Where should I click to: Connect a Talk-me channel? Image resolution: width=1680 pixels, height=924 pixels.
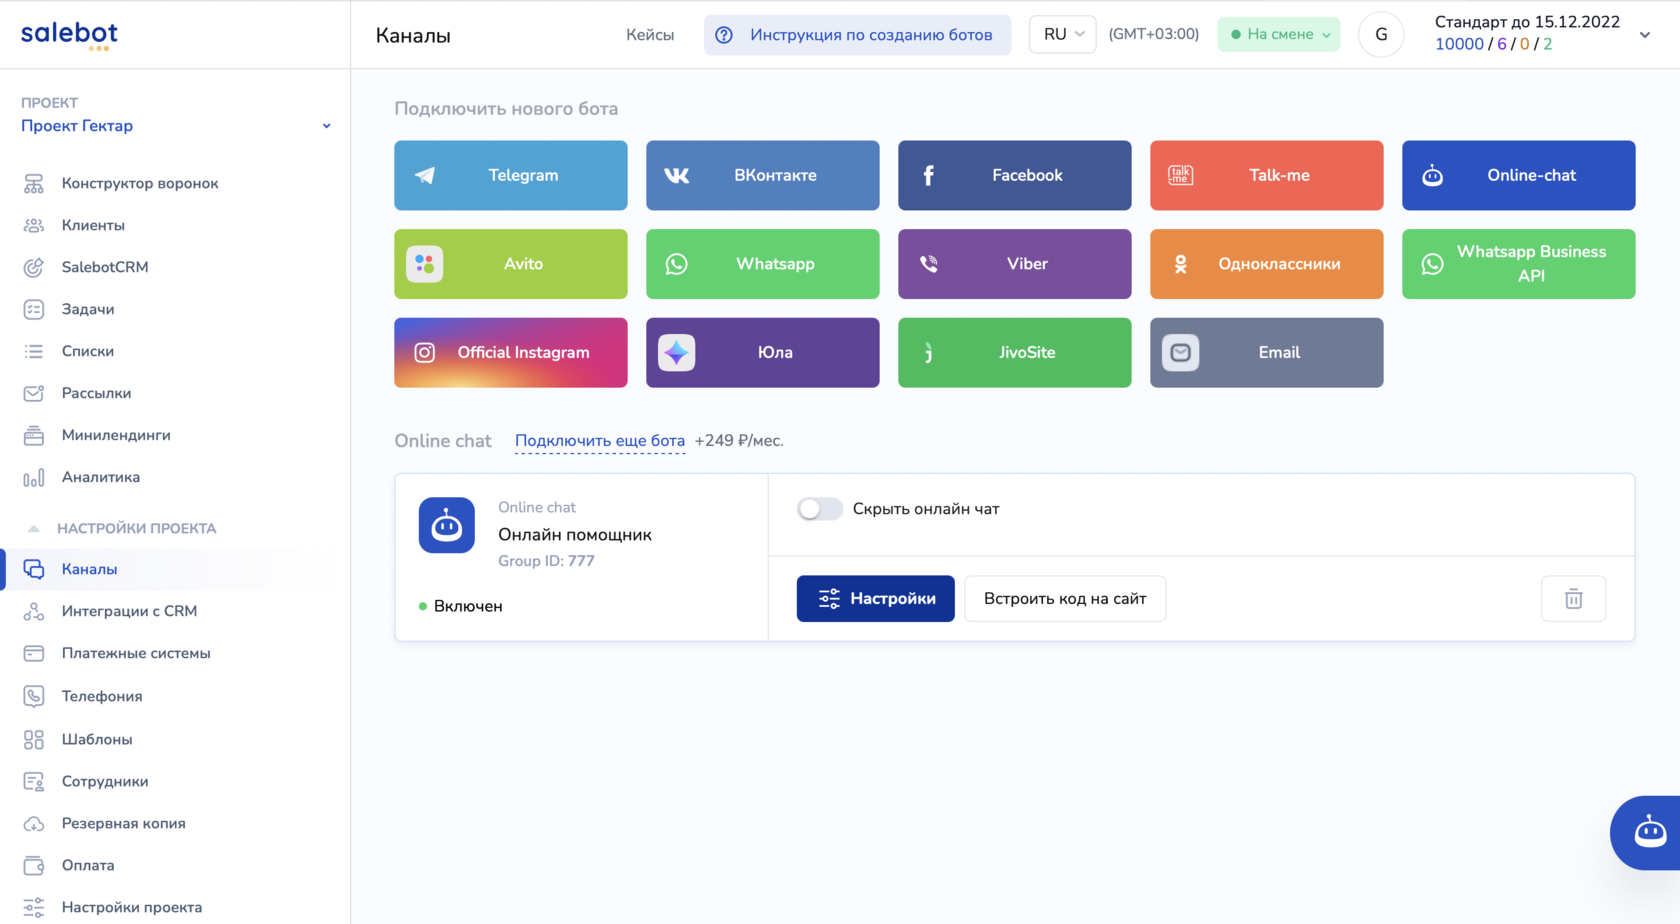point(1267,175)
